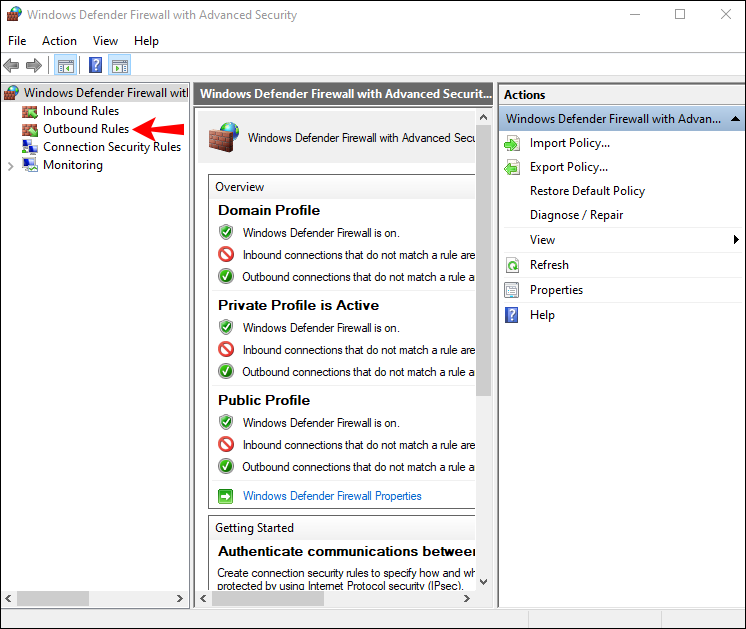Click the center pane horizontal scroll right arrow
This screenshot has width=746, height=629.
pos(467,599)
